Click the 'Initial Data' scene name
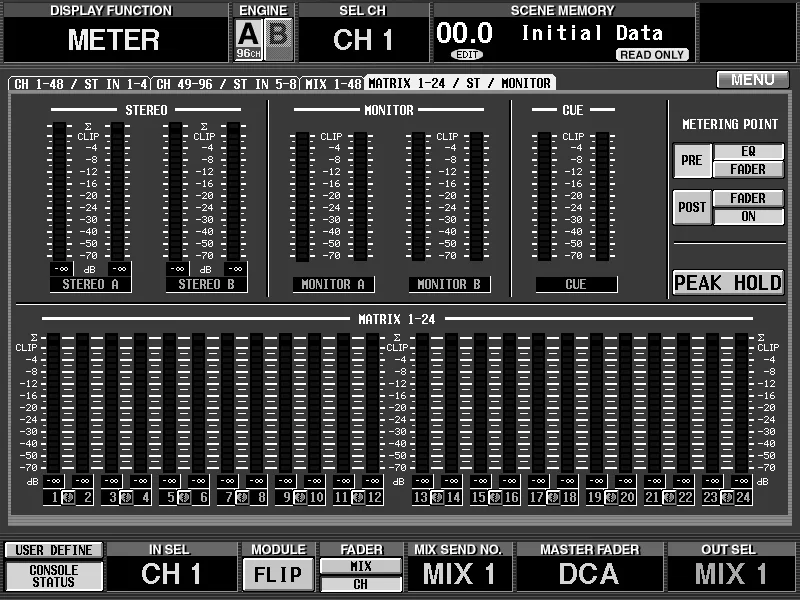Viewport: 800px width, 600px height. tap(592, 33)
